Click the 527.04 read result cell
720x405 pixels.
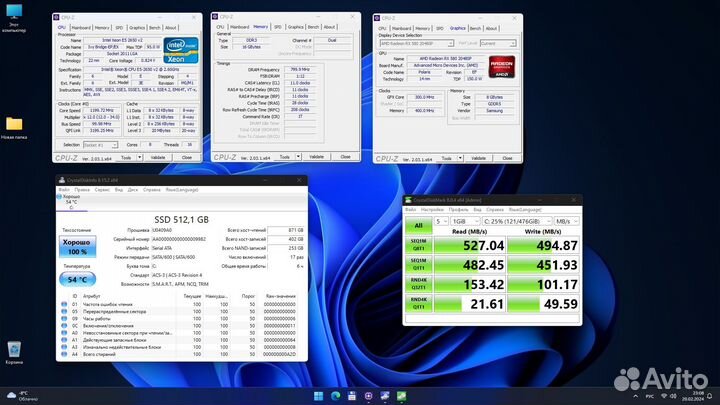coord(470,245)
